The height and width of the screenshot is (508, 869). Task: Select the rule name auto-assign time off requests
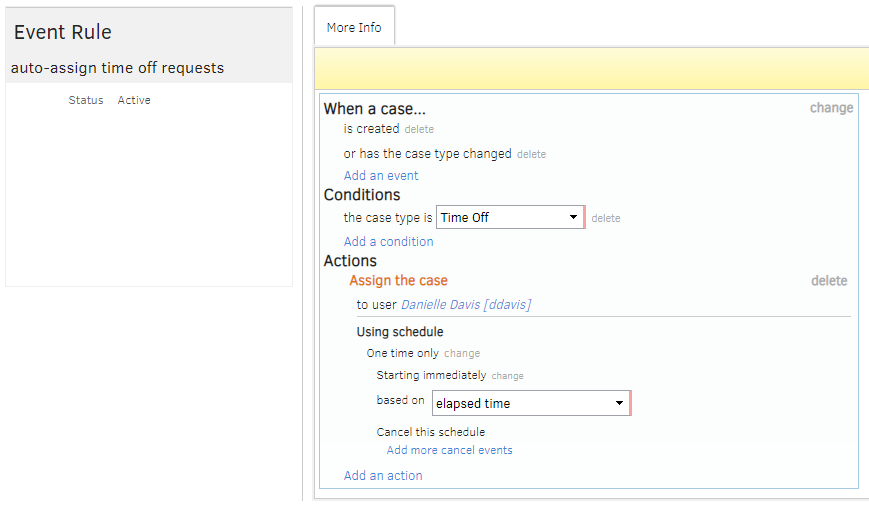pos(117,68)
